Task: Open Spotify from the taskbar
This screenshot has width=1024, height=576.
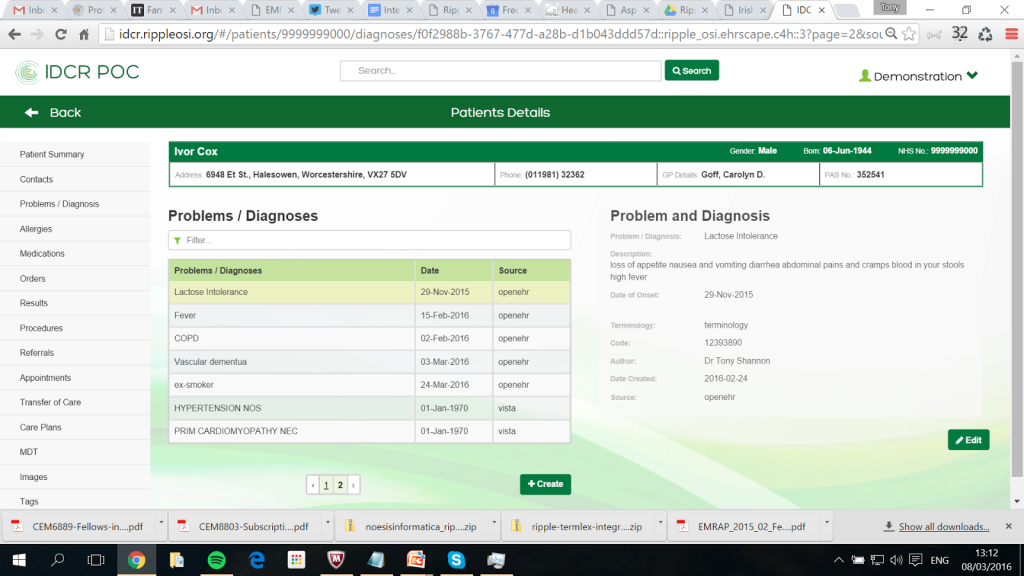Action: 217,561
